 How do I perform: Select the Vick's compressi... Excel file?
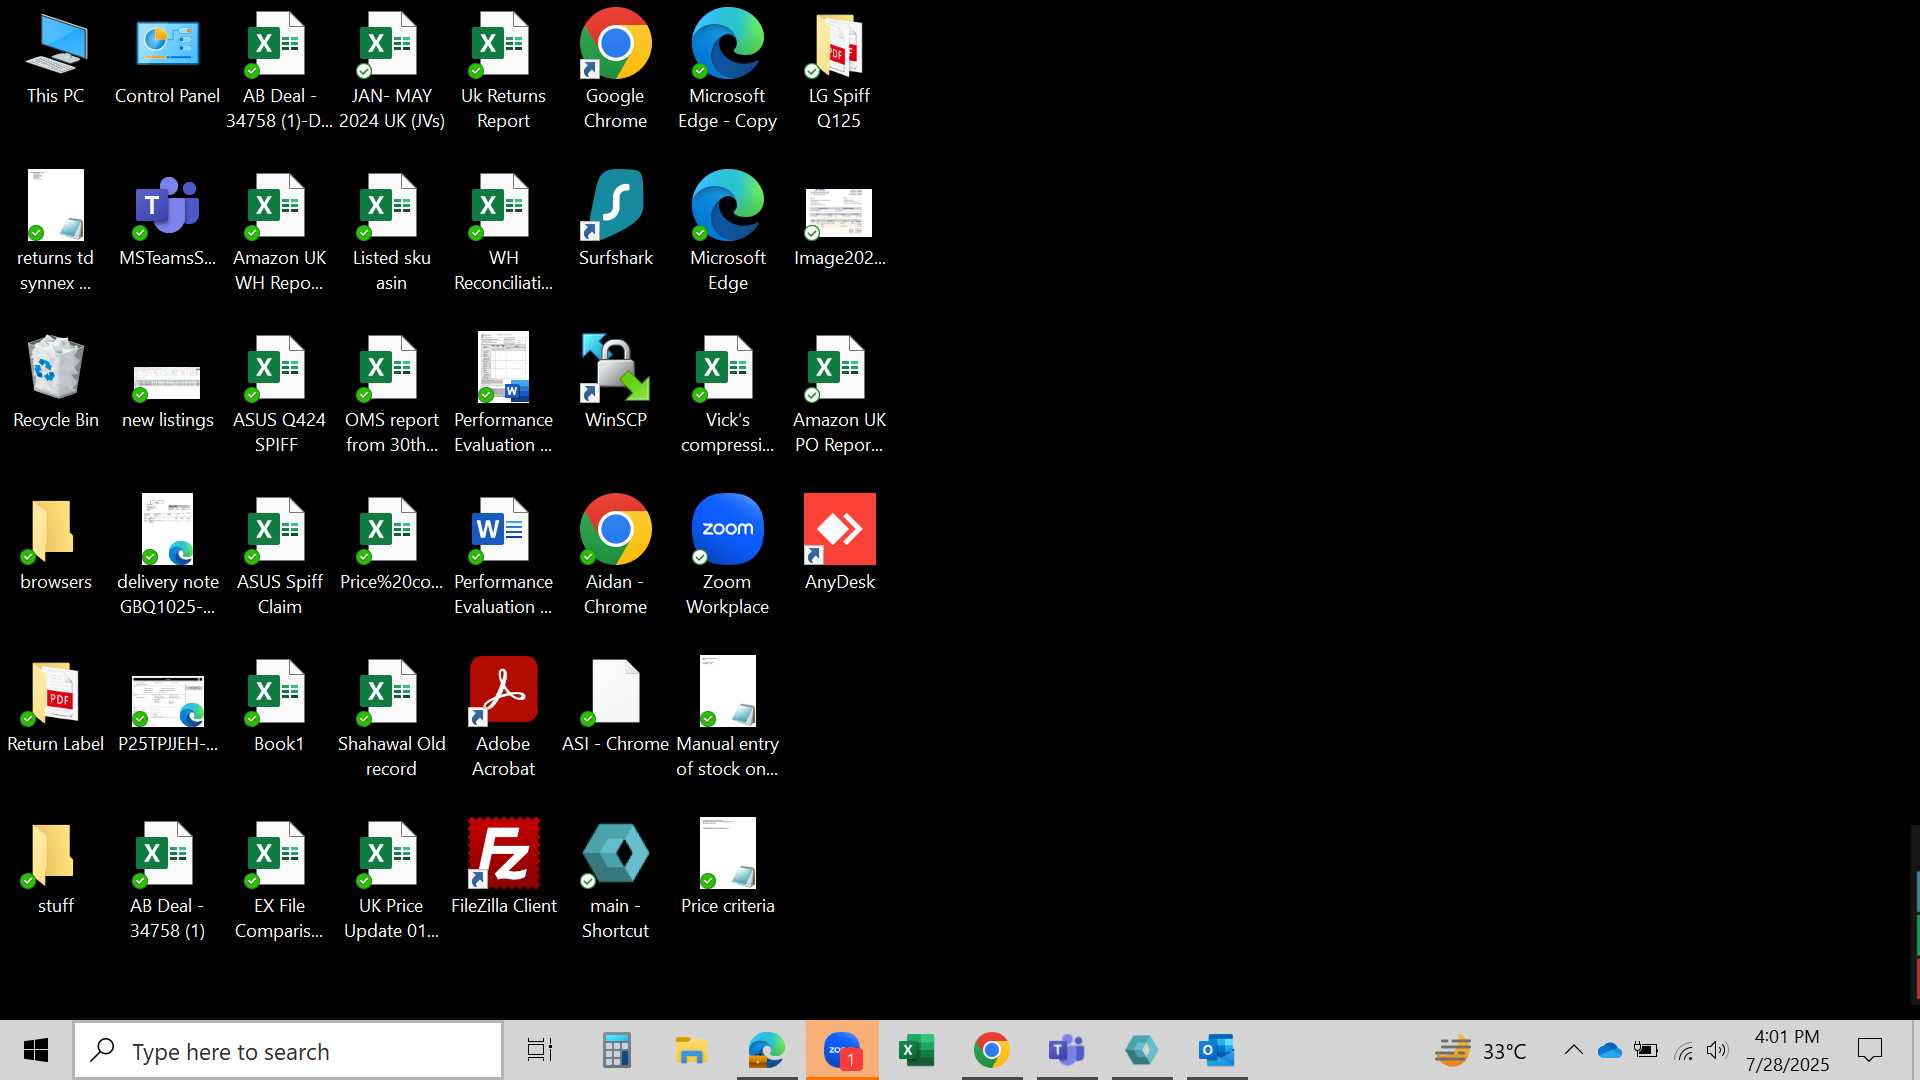[x=727, y=394]
